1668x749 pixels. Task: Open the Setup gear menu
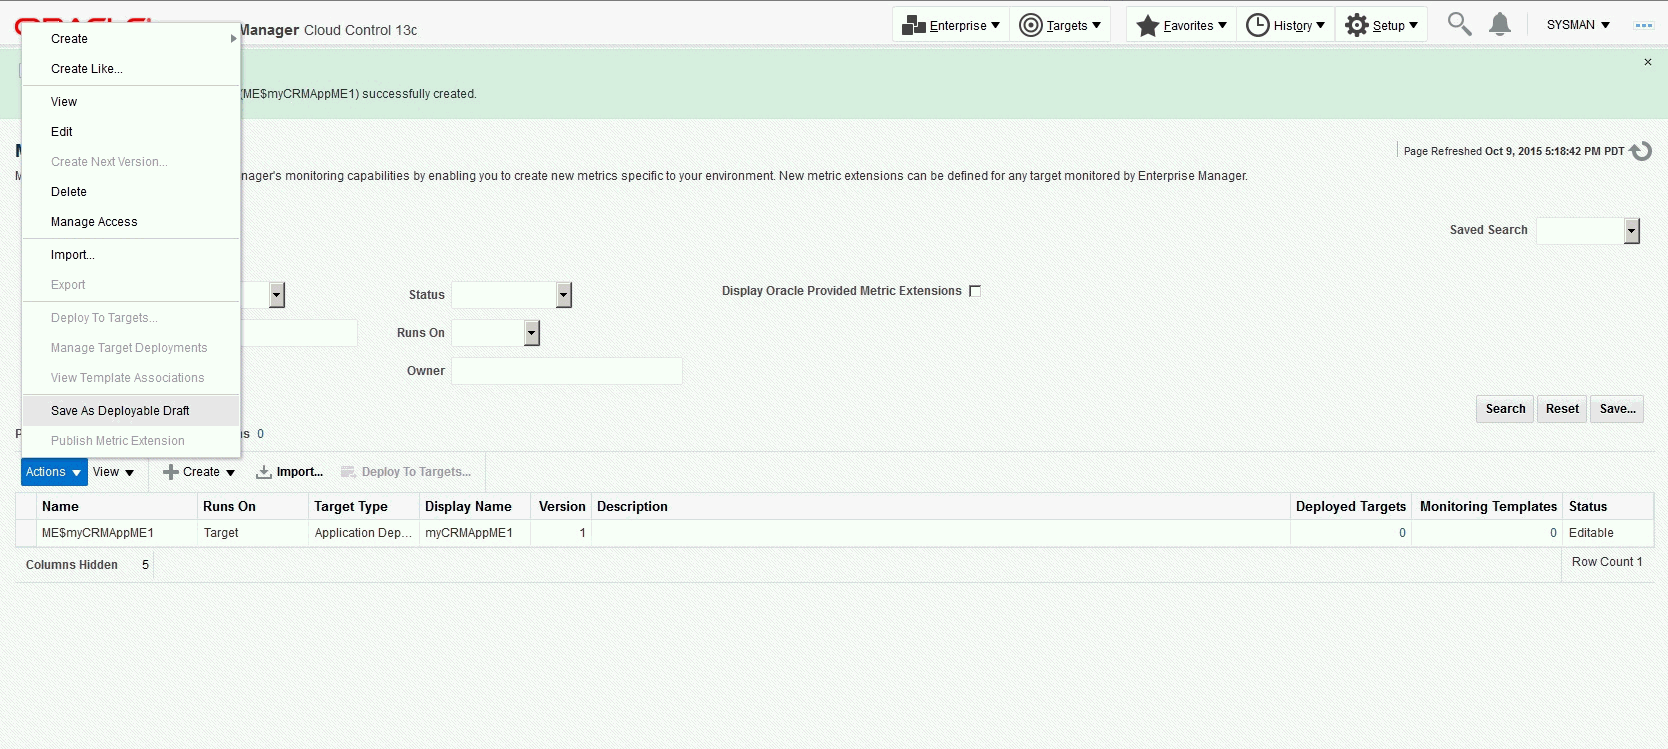click(x=1381, y=25)
